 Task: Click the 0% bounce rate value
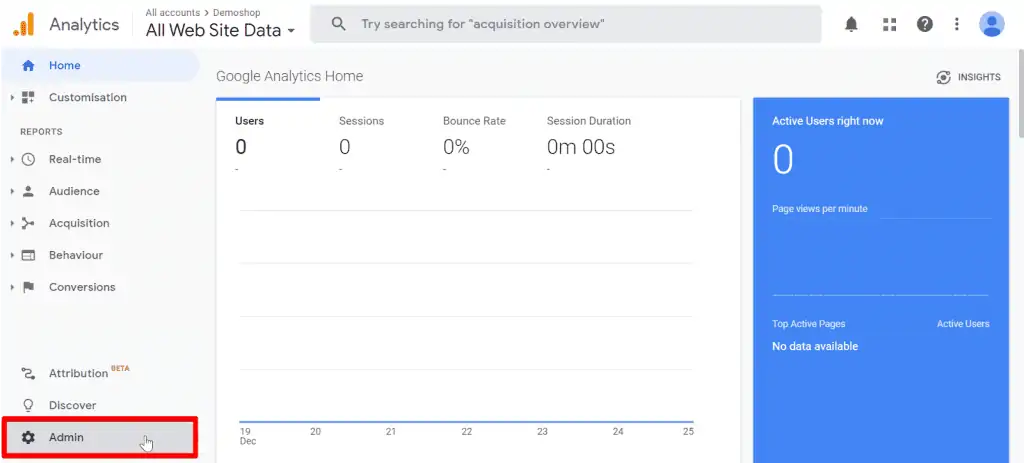pos(456,147)
